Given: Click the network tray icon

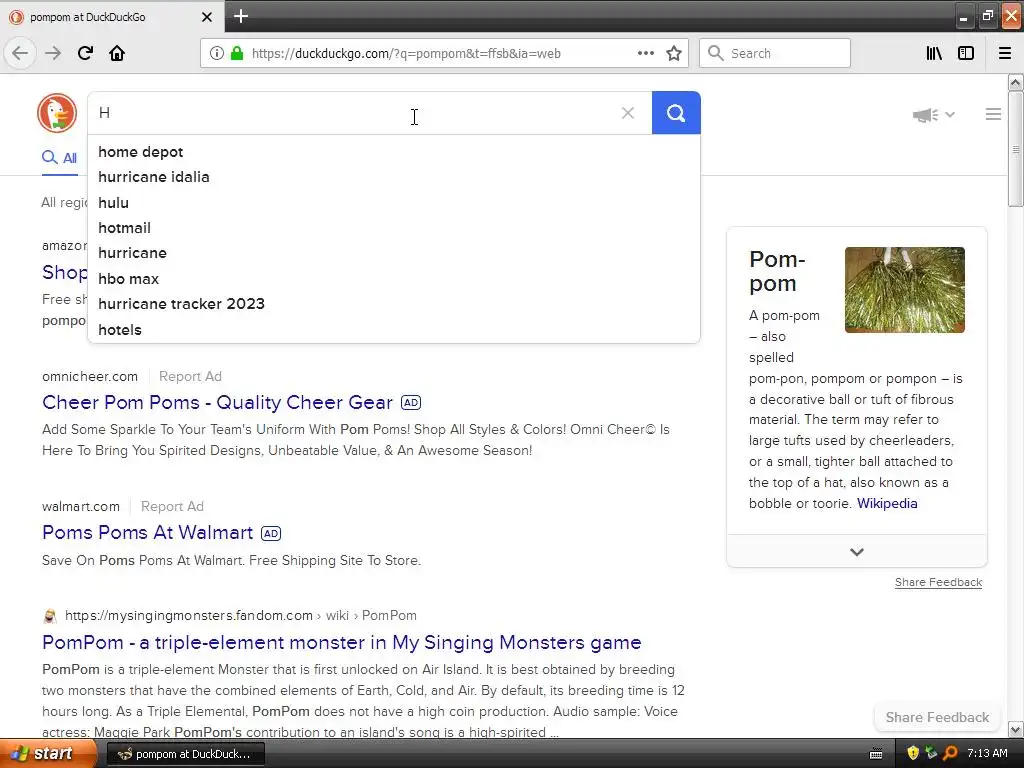Looking at the screenshot, I should tap(931, 753).
